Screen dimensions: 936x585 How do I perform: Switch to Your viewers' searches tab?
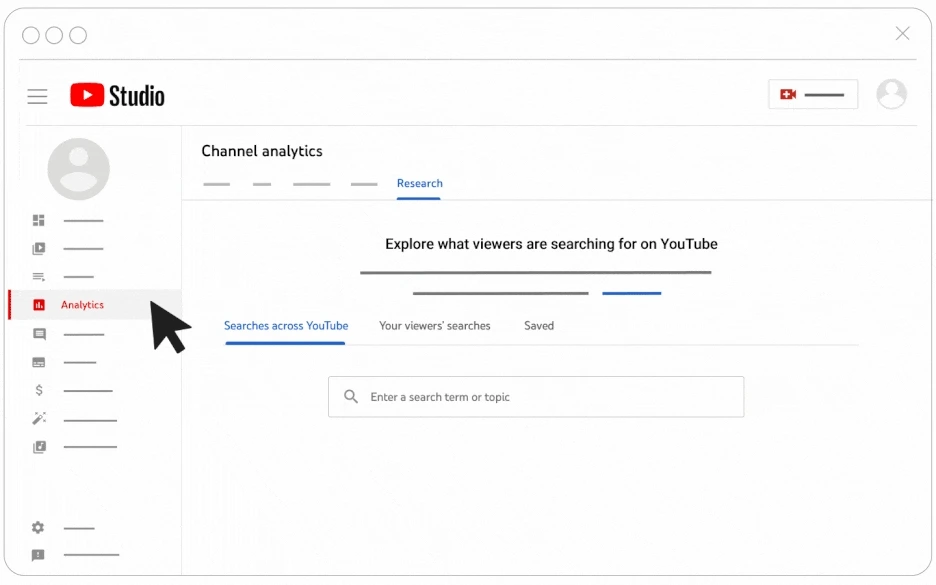point(435,326)
